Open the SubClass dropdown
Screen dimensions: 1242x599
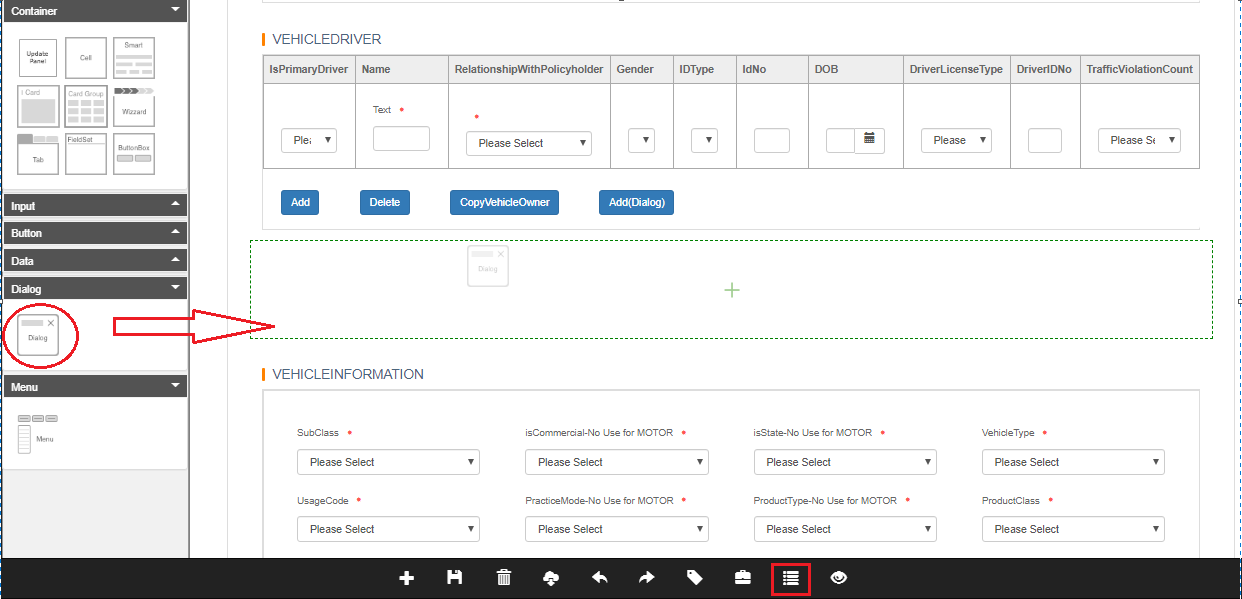[x=388, y=462]
